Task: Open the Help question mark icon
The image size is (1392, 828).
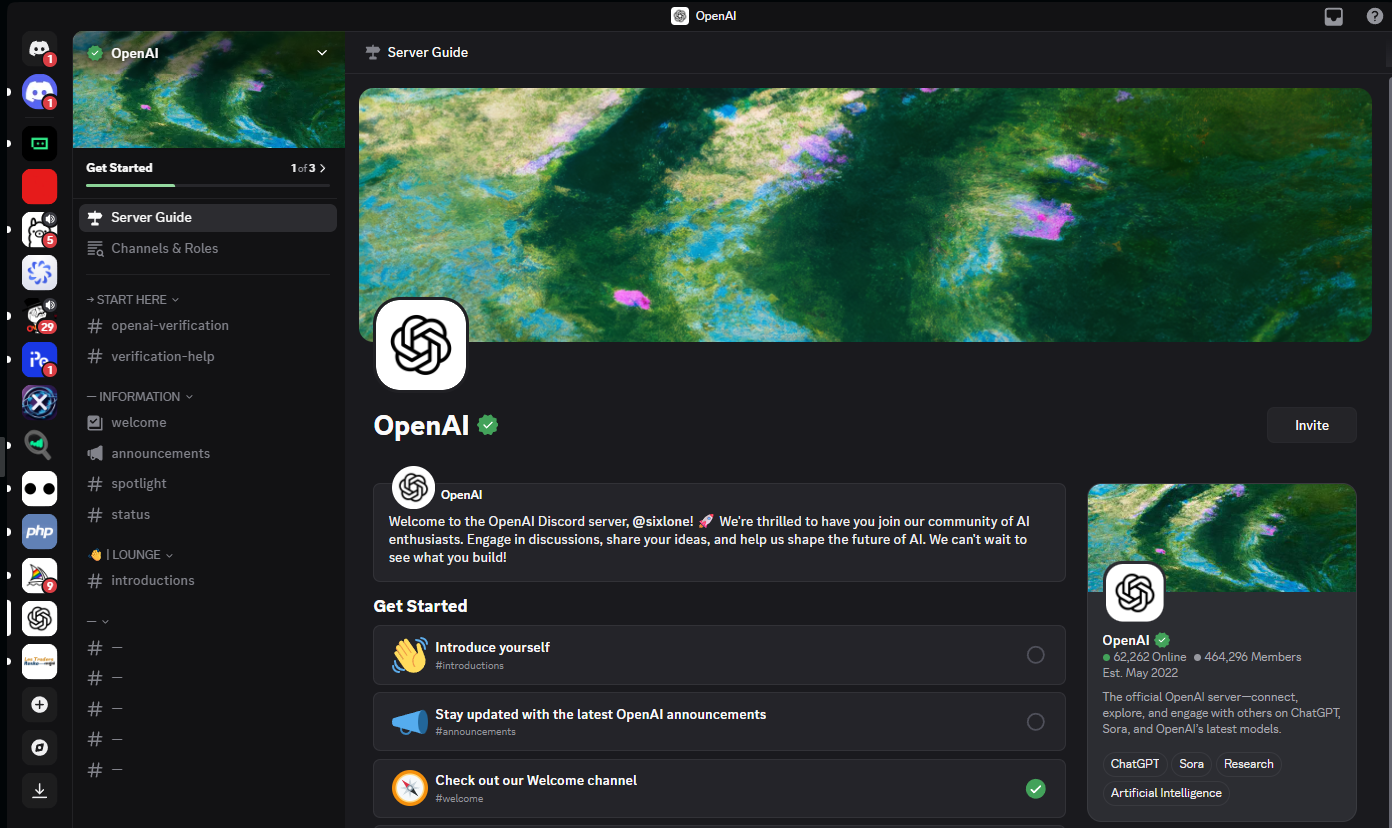Action: pos(1375,16)
